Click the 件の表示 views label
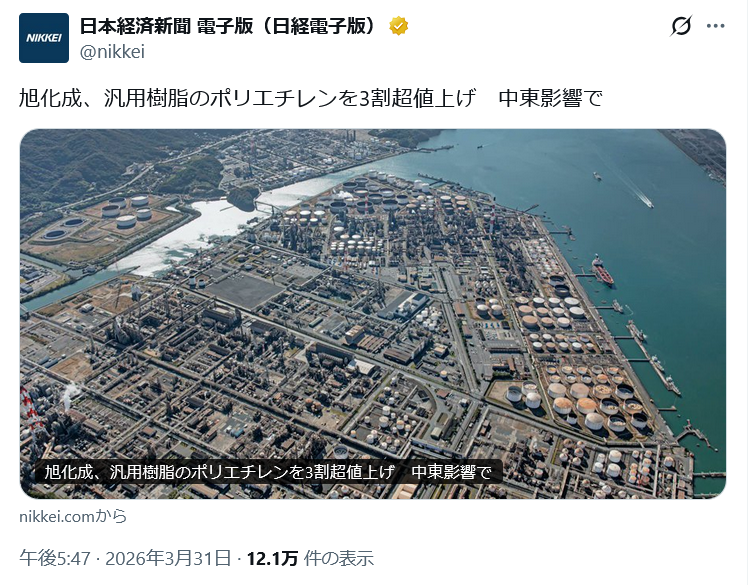The image size is (754, 585). (x=339, y=559)
